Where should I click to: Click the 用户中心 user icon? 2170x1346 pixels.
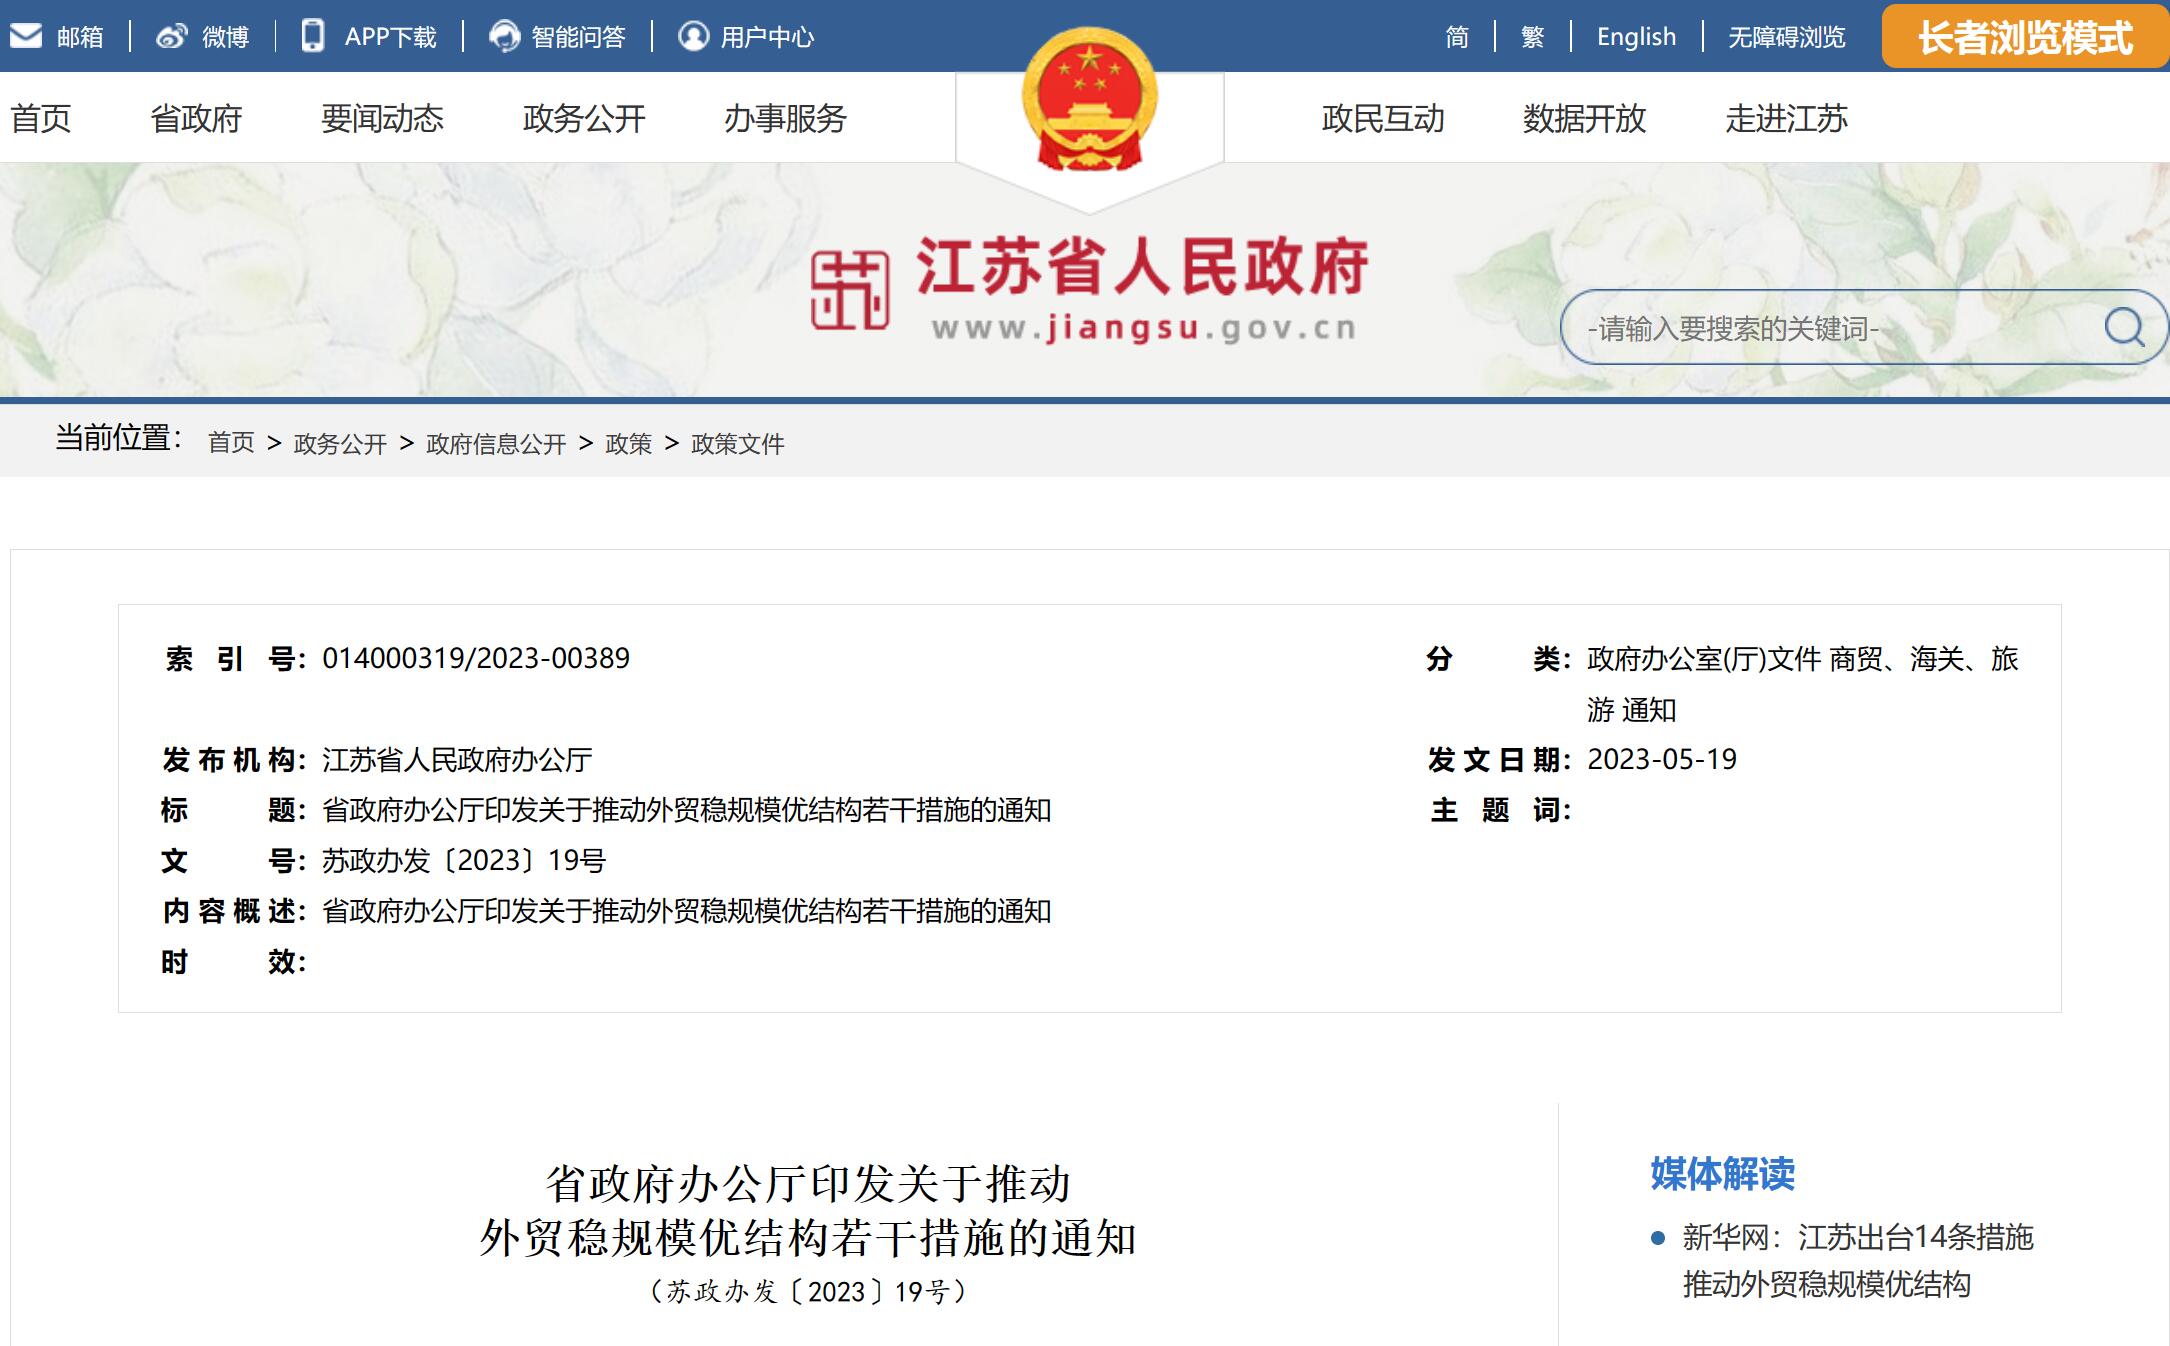click(x=693, y=36)
